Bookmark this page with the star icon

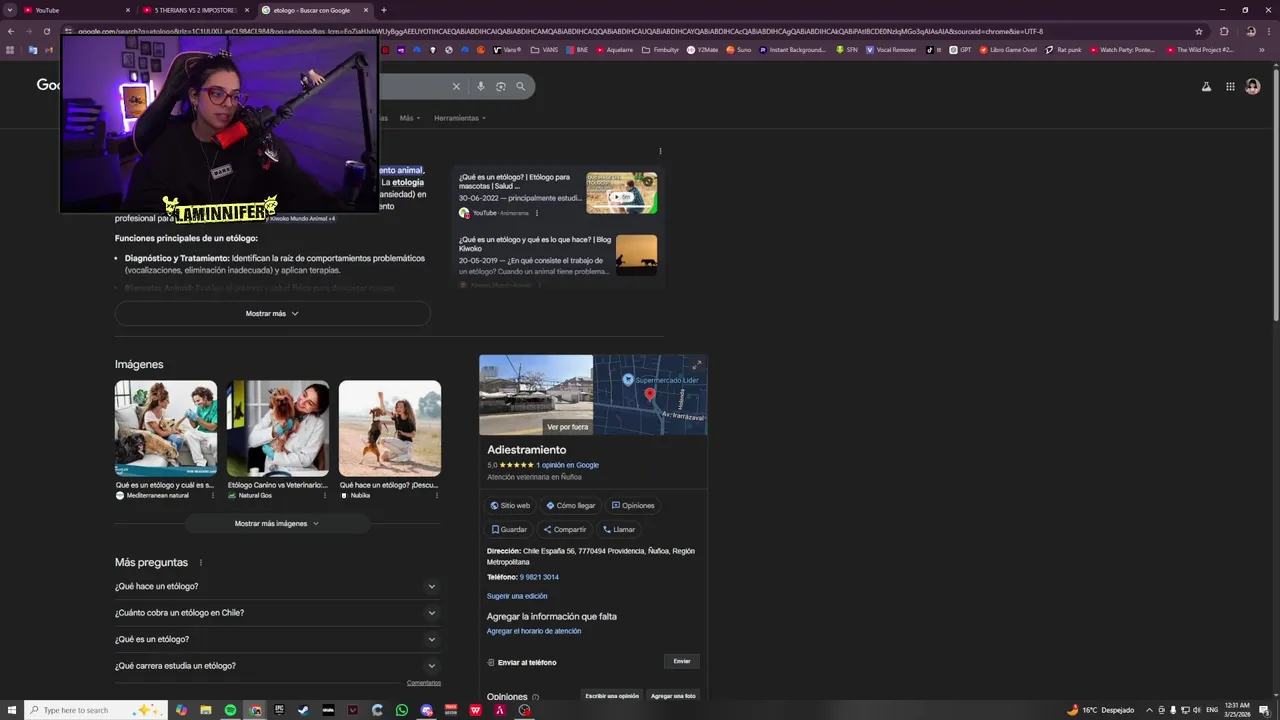click(1198, 31)
